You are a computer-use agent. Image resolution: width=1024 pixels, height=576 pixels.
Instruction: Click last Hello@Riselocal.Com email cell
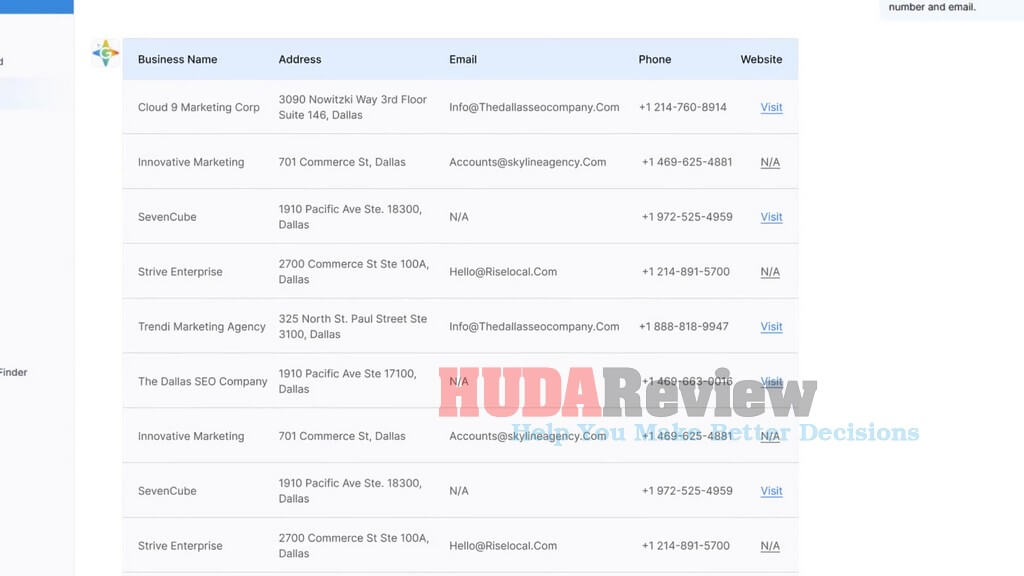503,546
